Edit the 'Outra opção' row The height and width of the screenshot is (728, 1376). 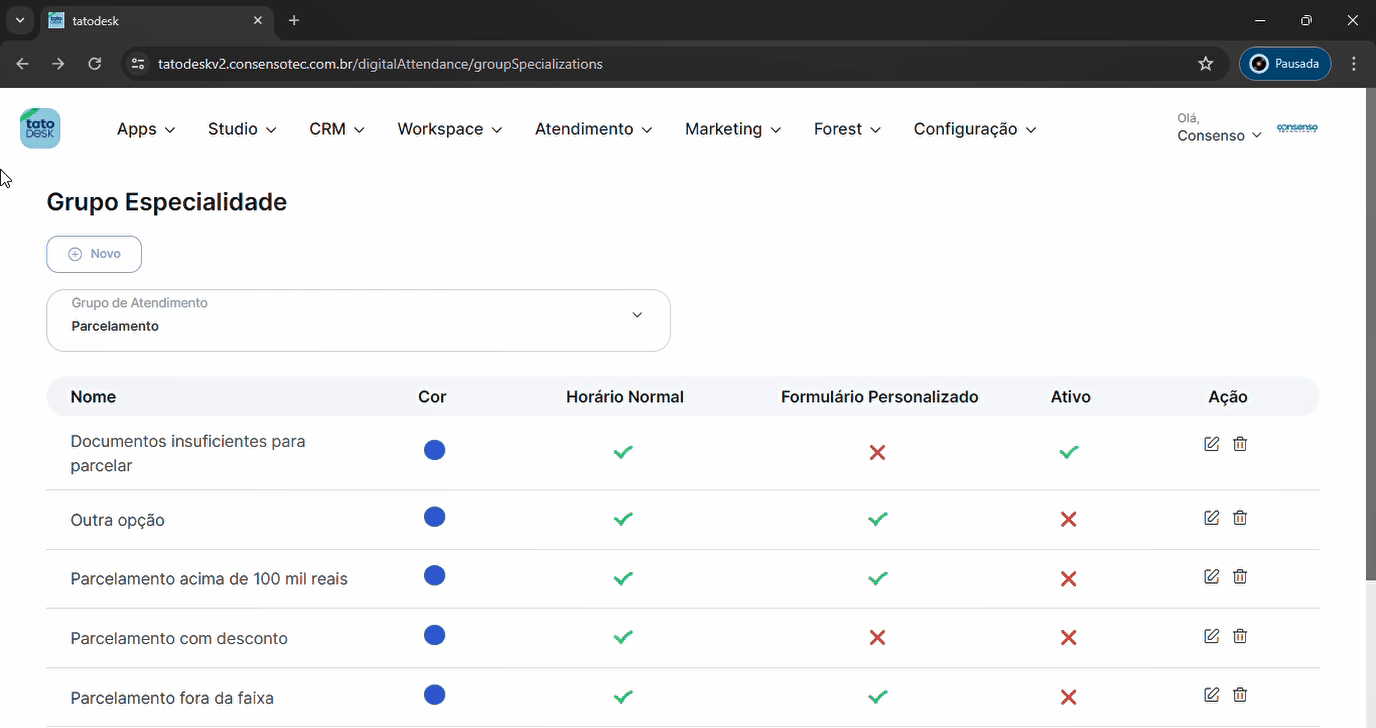(x=1211, y=518)
